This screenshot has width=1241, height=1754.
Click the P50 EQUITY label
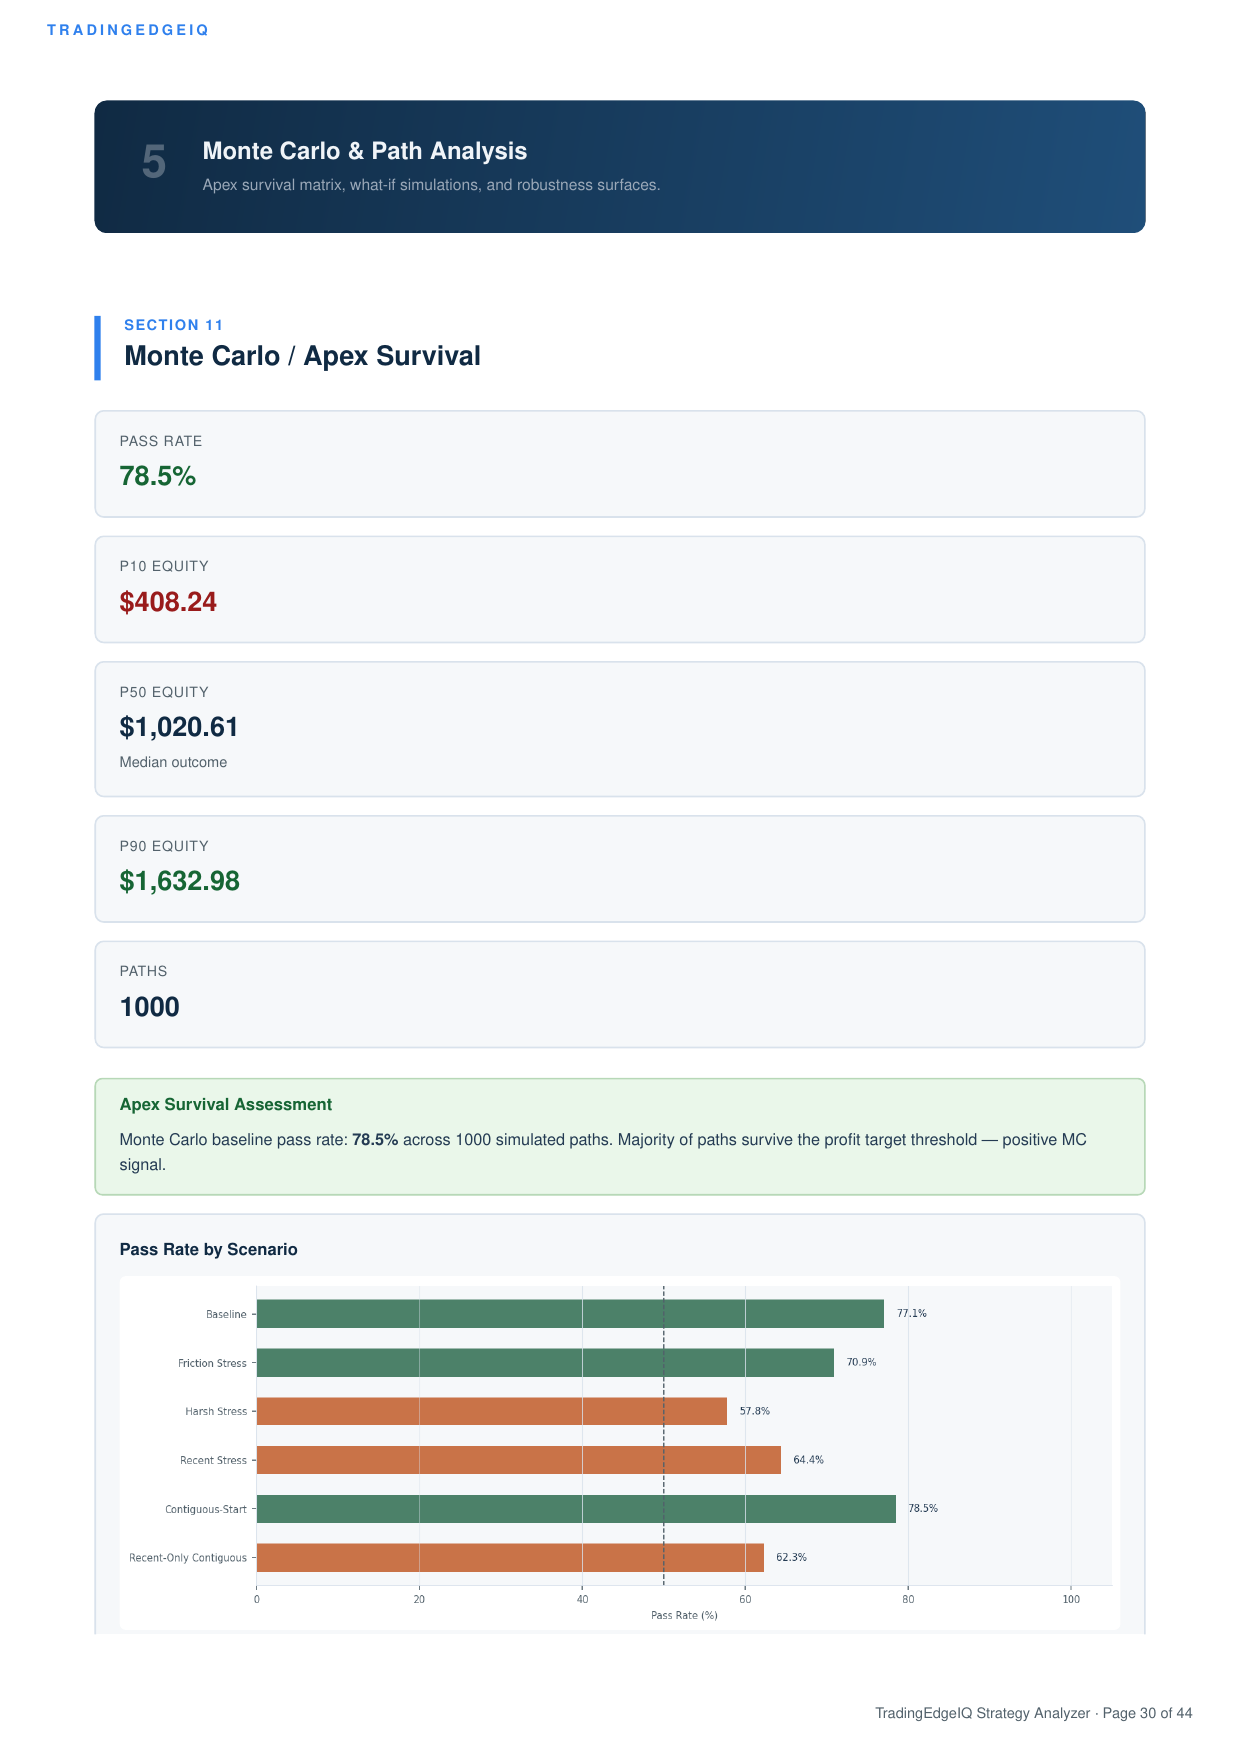click(x=164, y=692)
